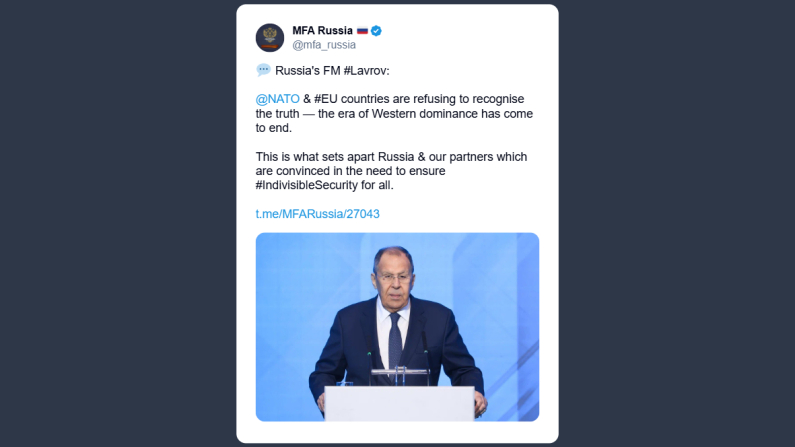795x447 pixels.
Task: Click the speech bubble emoji
Action: [x=263, y=70]
